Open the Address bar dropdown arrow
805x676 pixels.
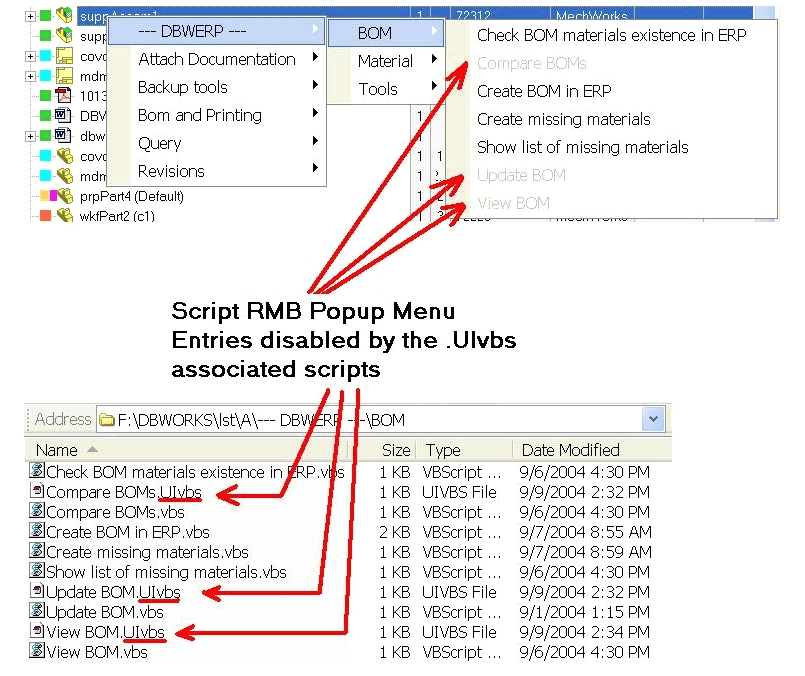point(653,419)
